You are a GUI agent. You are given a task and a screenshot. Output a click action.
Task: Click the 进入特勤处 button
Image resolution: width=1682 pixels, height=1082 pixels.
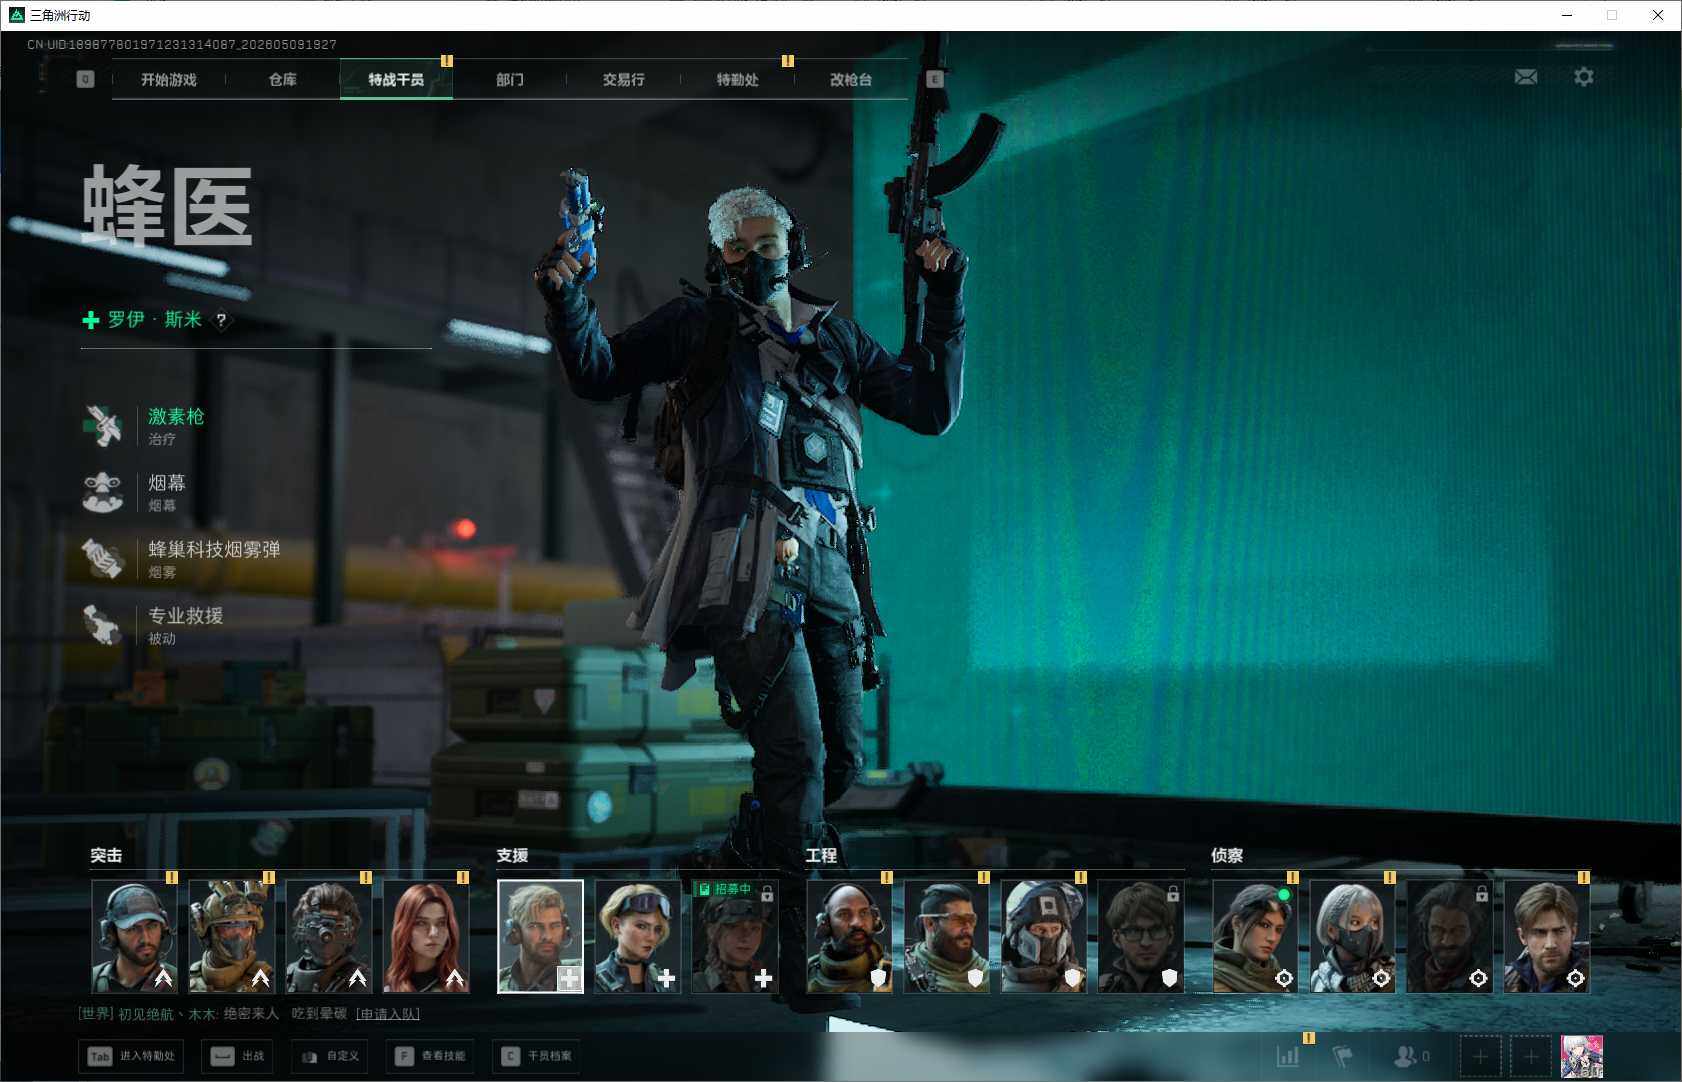[133, 1056]
